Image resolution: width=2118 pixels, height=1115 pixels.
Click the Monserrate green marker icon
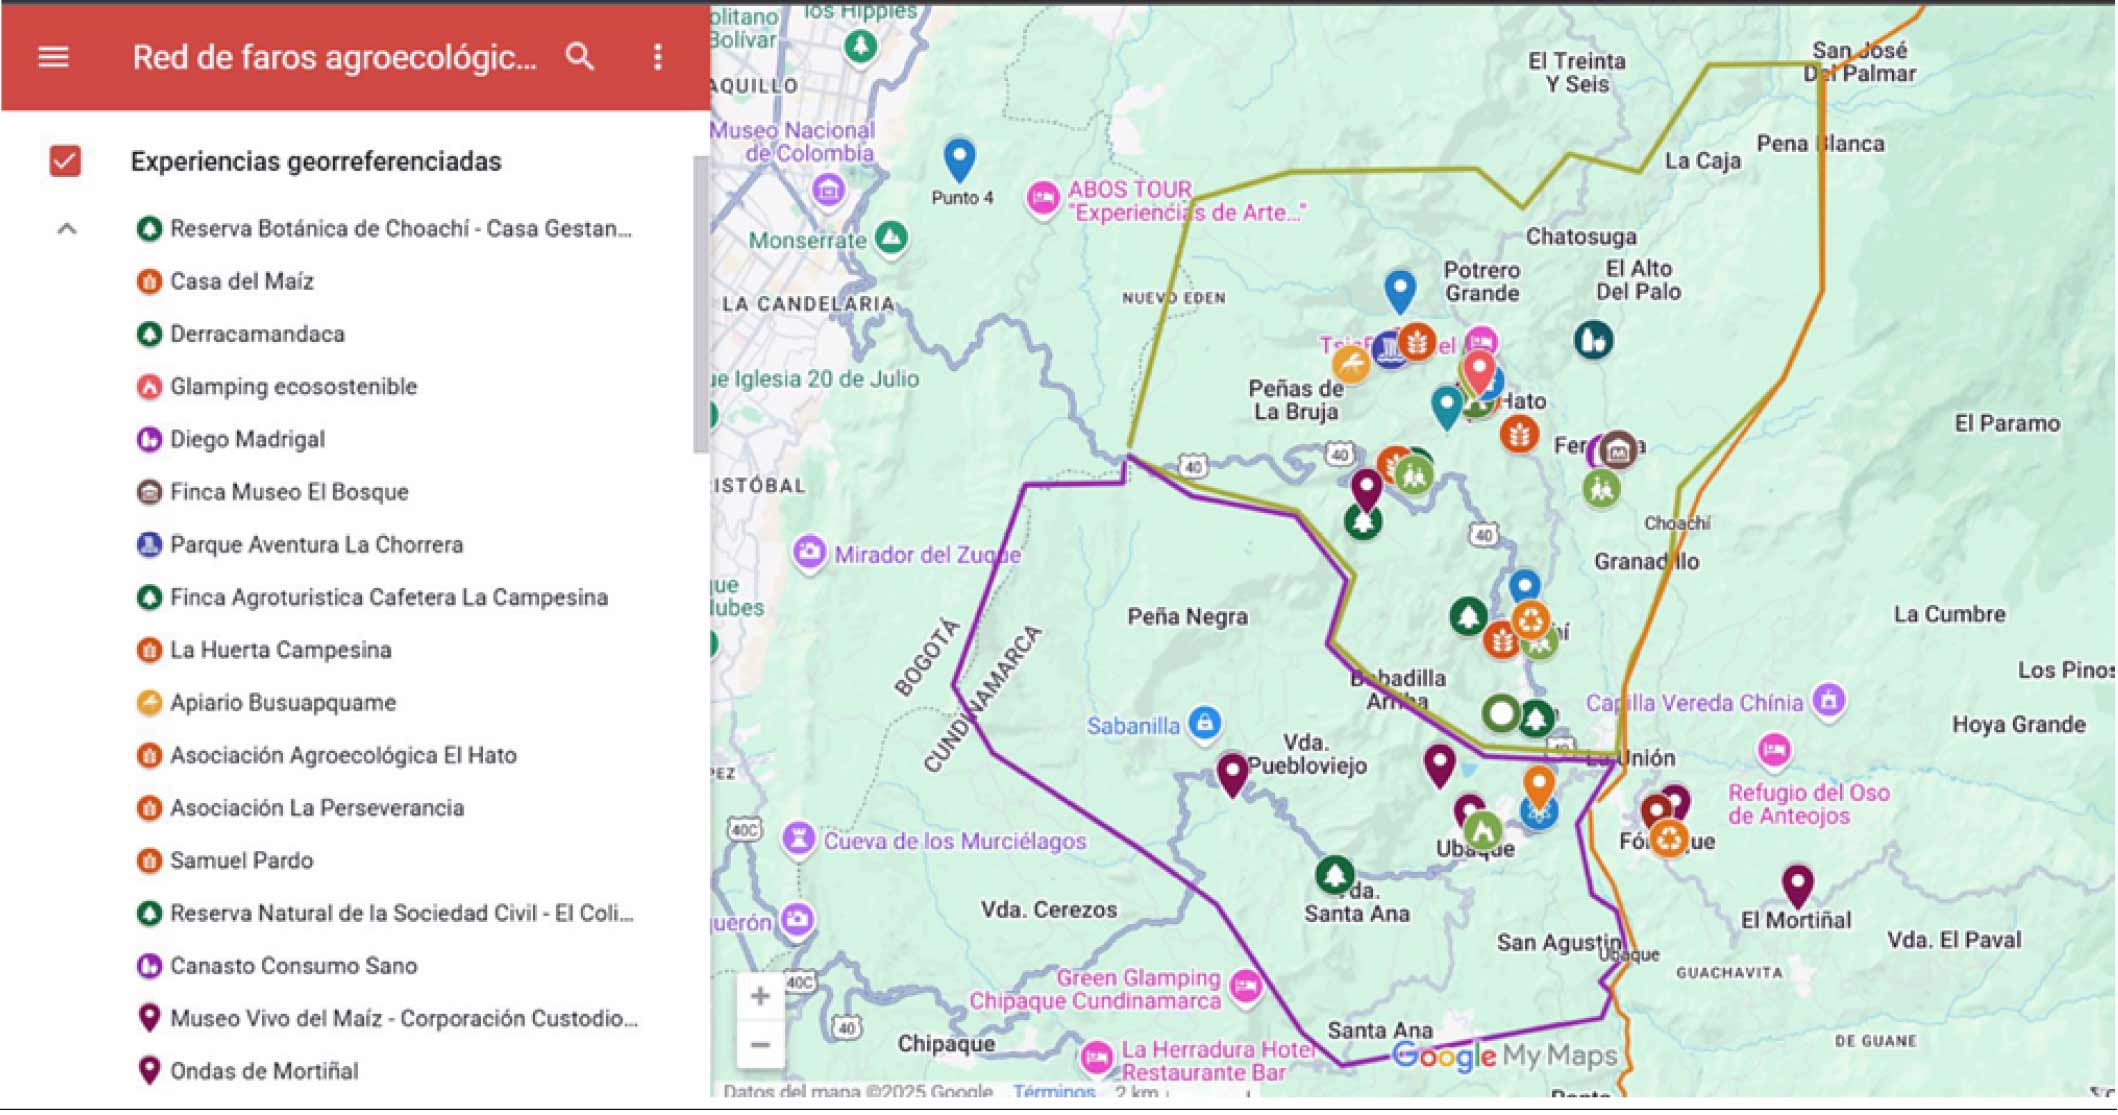tap(891, 238)
